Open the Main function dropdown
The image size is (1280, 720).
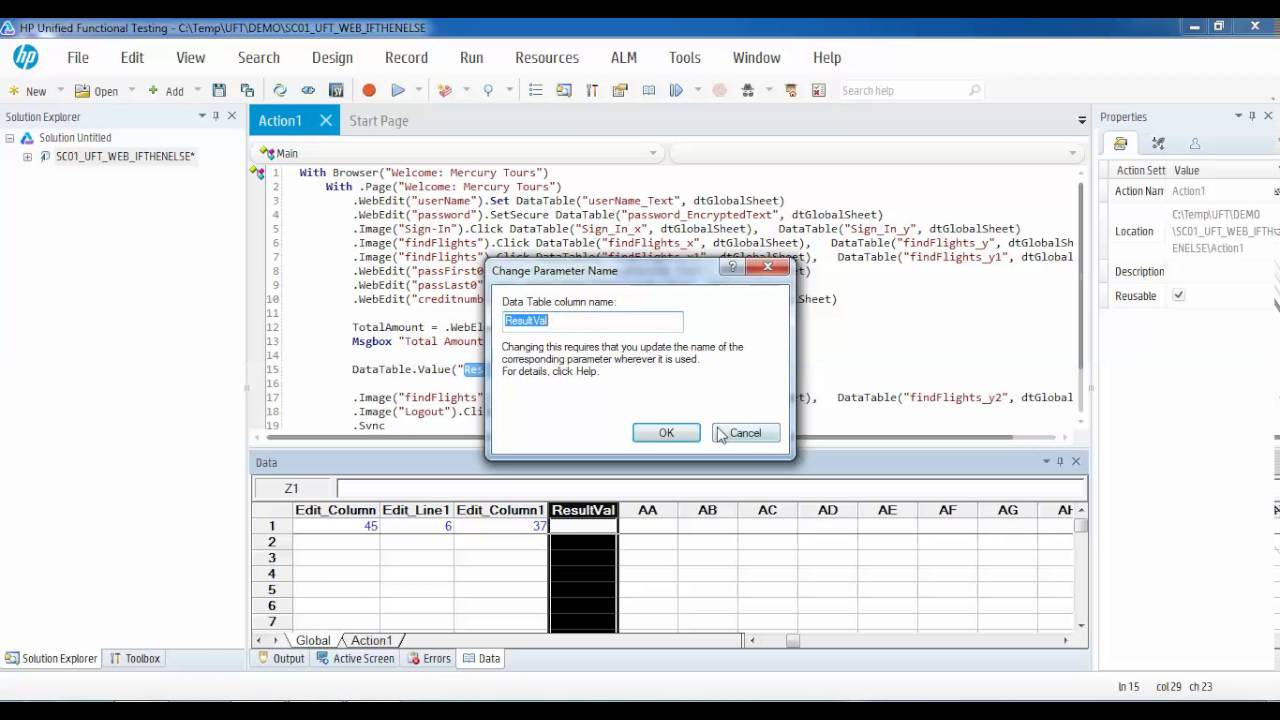(x=652, y=153)
